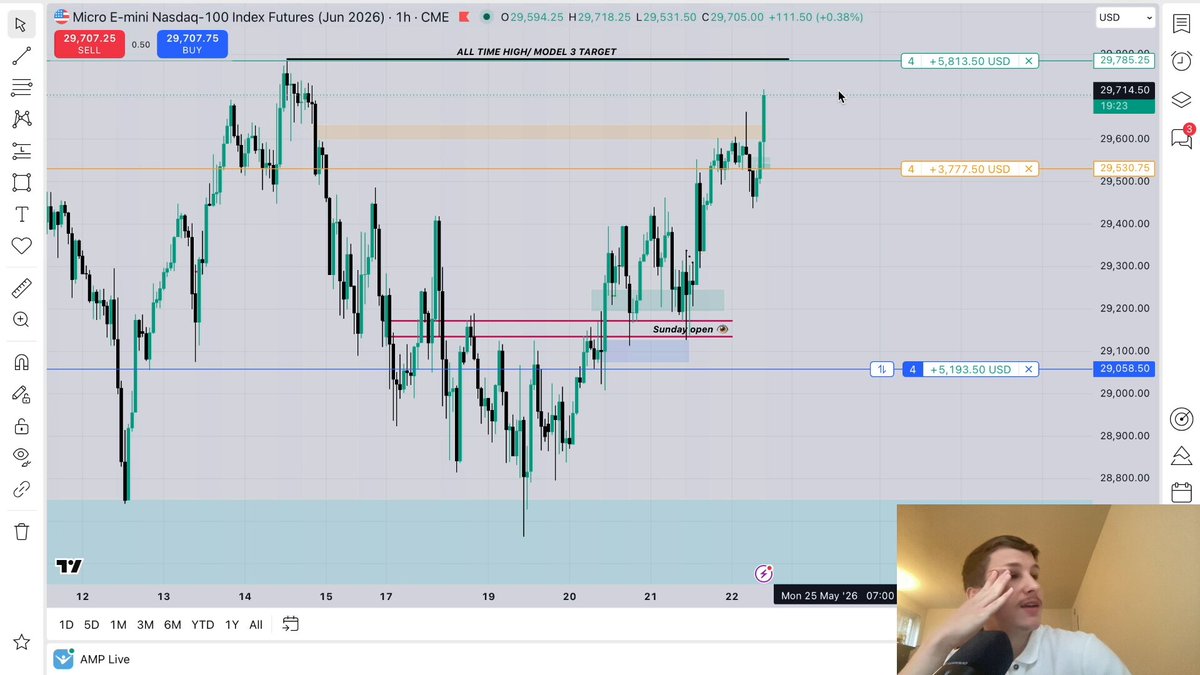
Task: Cancel the +5,813.50 USD order line
Action: 1028,61
